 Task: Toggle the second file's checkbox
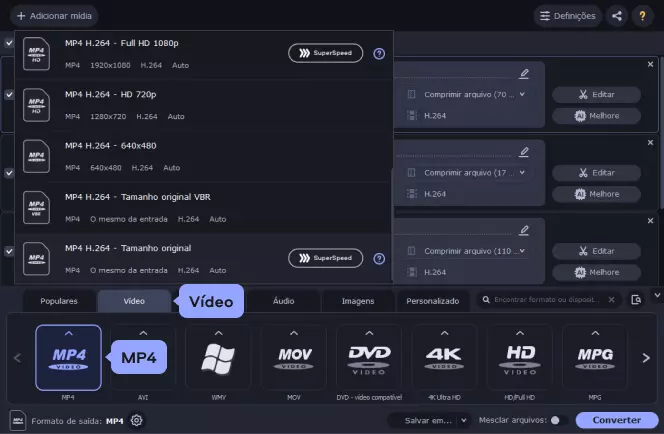coord(9,173)
